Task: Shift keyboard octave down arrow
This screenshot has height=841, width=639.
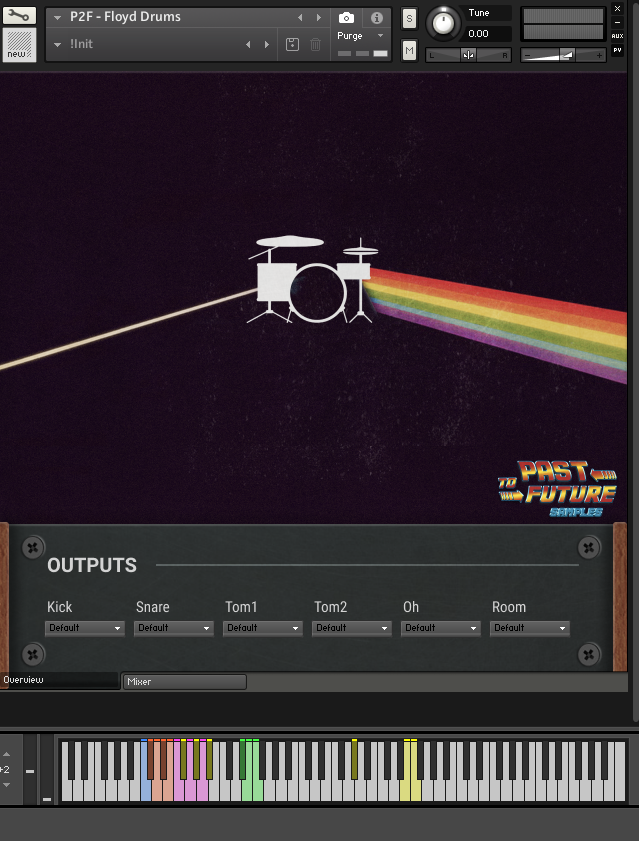Action: (x=6, y=785)
